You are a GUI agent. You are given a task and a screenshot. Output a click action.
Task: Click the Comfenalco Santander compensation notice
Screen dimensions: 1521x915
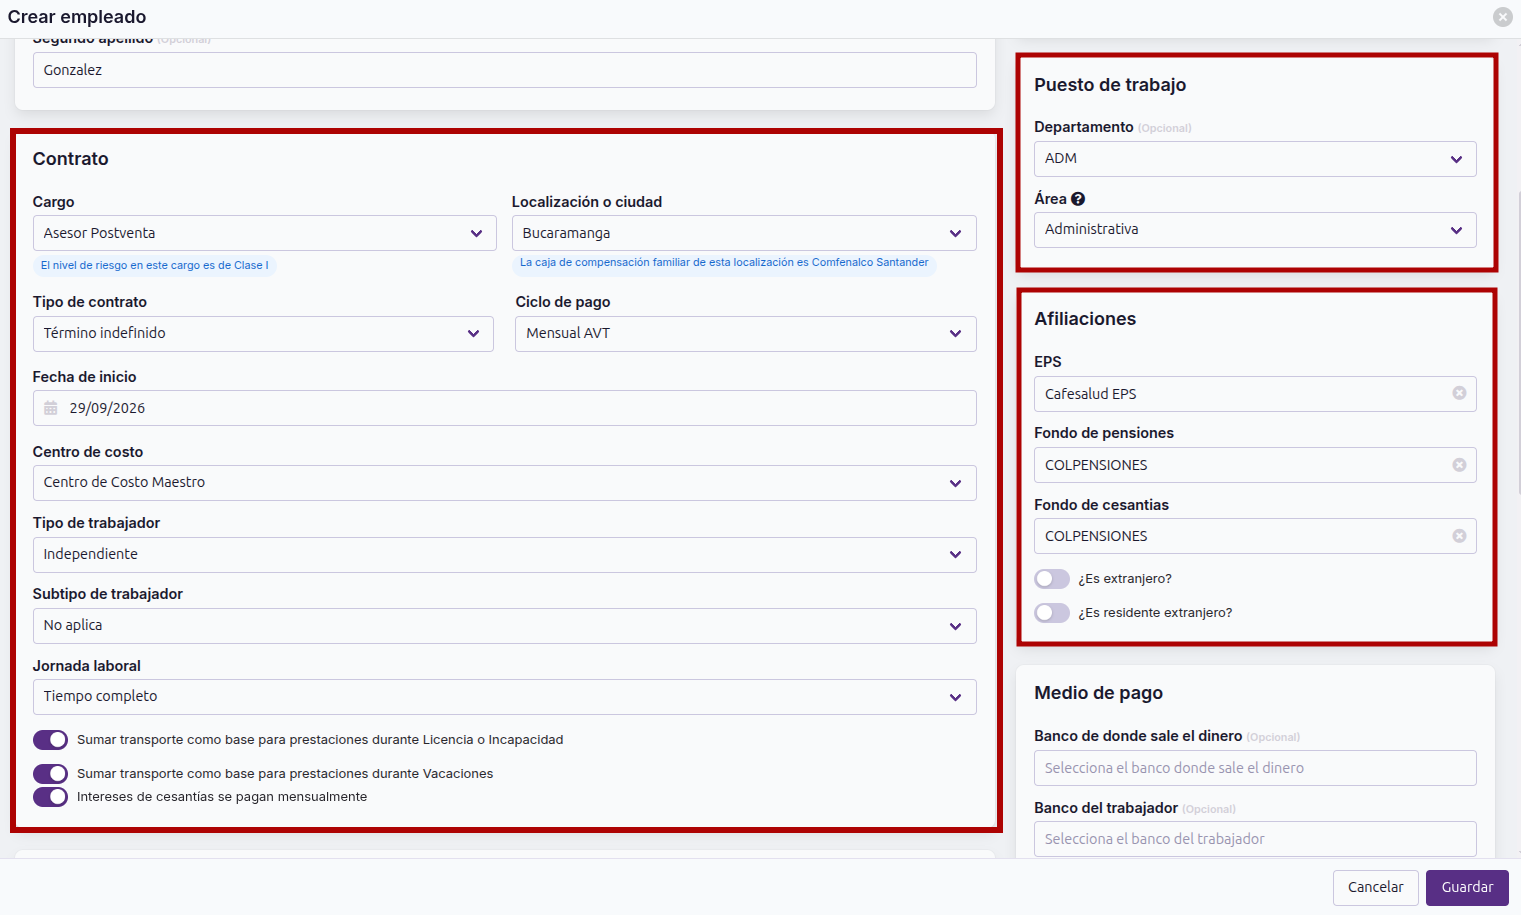tap(724, 263)
